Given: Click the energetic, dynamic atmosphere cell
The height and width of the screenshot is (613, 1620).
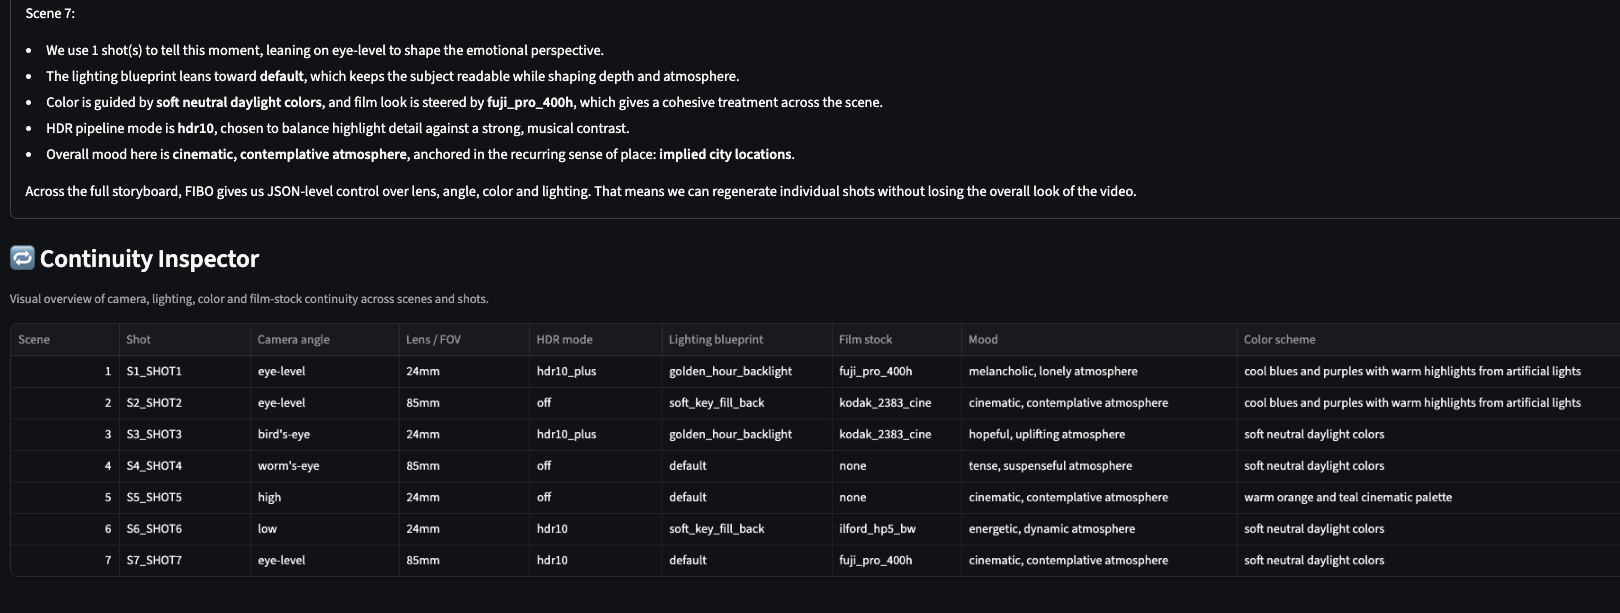Looking at the screenshot, I should tap(1051, 529).
